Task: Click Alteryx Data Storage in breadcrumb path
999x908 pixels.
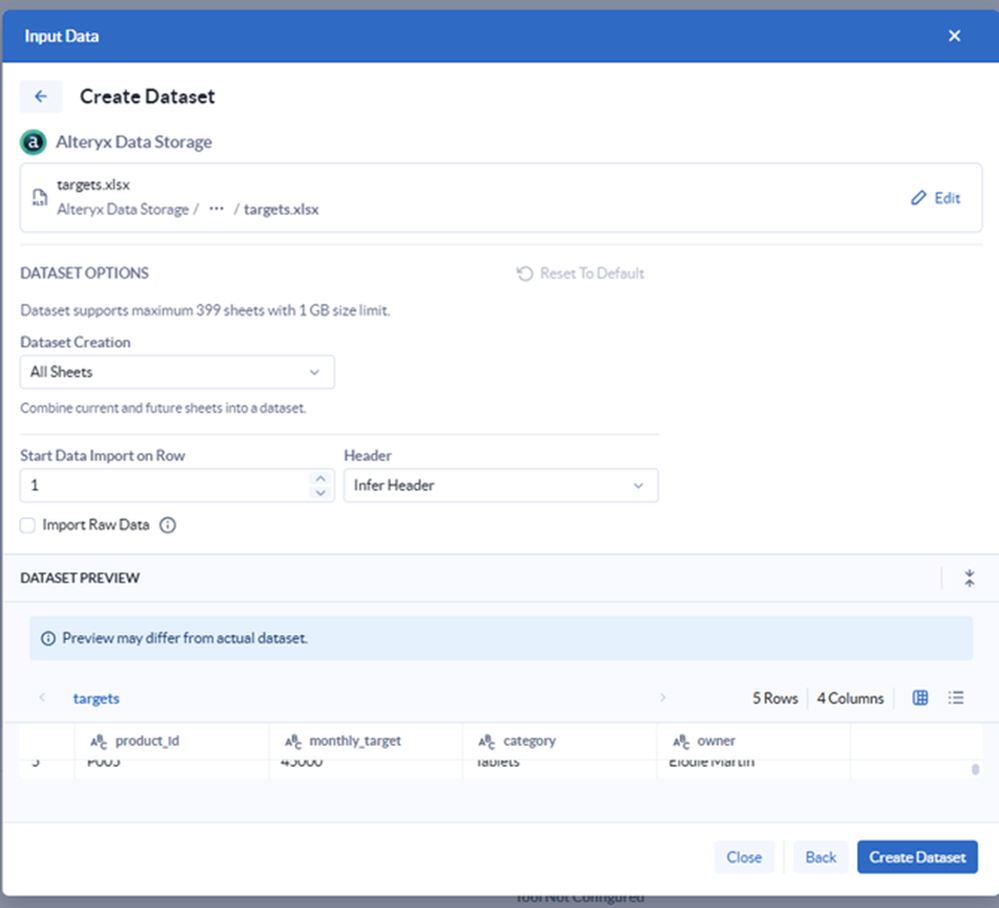Action: pos(123,210)
